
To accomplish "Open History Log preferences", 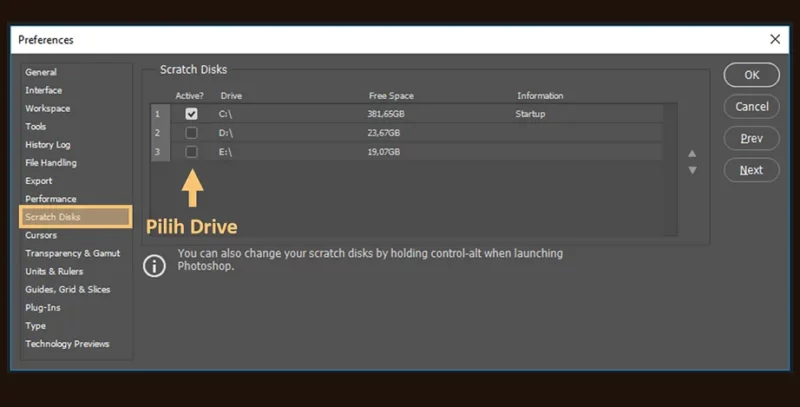I will (47, 144).
